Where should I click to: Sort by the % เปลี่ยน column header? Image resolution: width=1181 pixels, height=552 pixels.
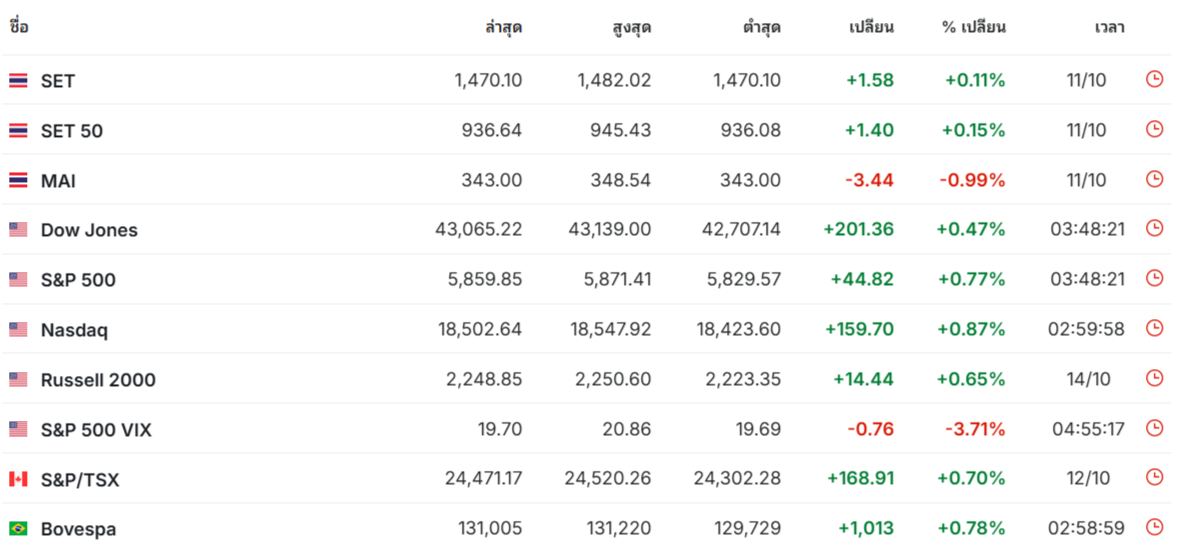973,28
